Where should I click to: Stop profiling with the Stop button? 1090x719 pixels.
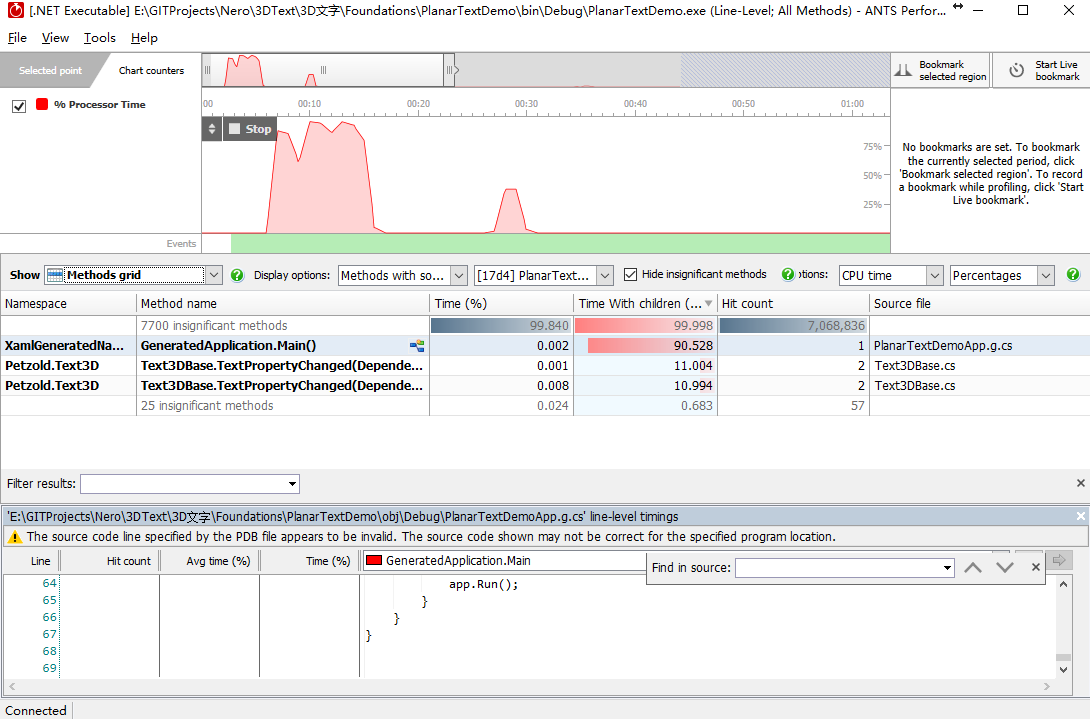(x=250, y=129)
